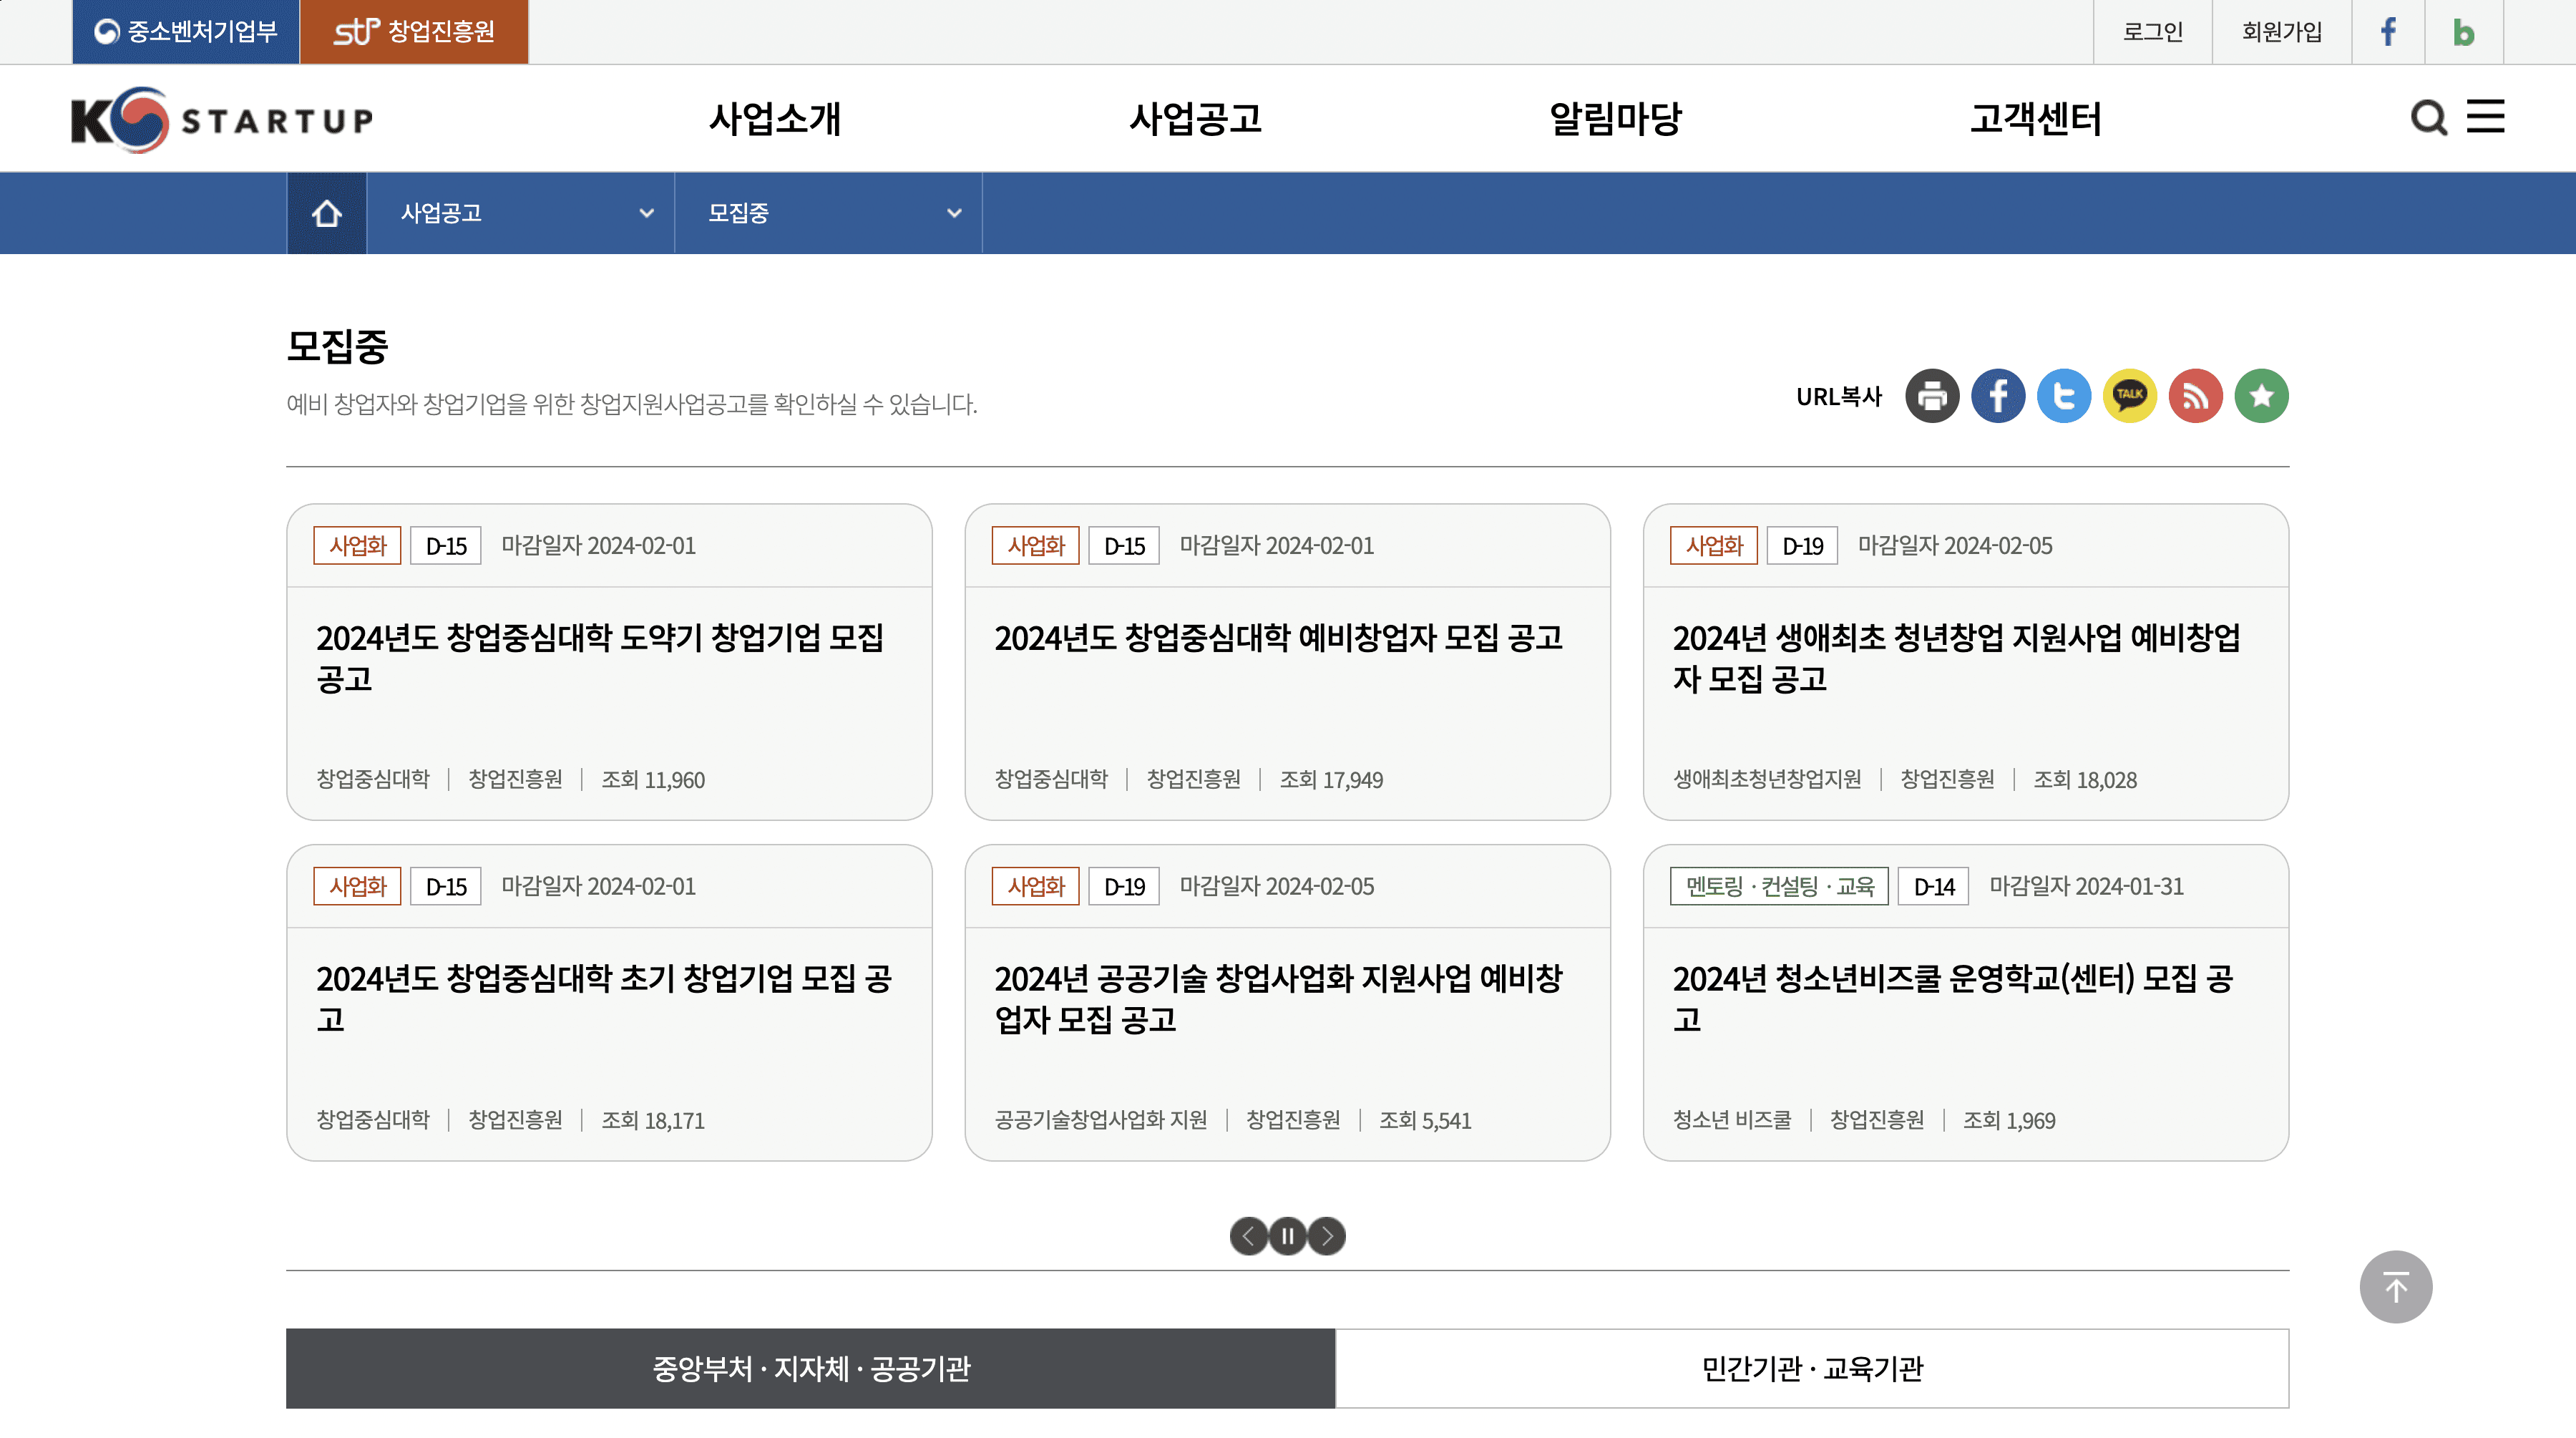Open the 고객센터 main menu
The height and width of the screenshot is (1438, 2576).
click(x=2035, y=119)
